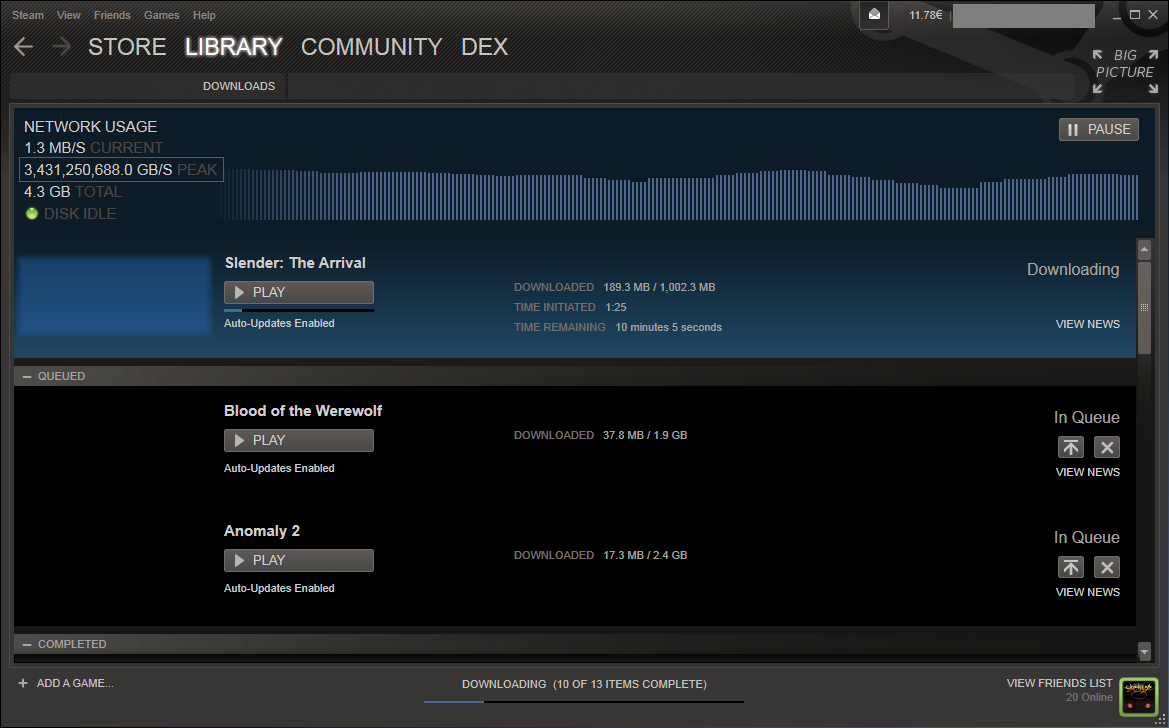Collapse the QUEUED section
This screenshot has height=728, width=1169.
[x=27, y=377]
